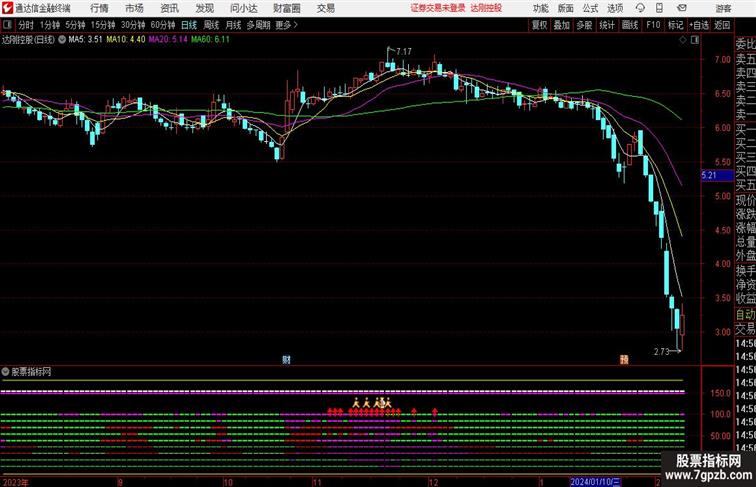Click the 返回 back button
This screenshot has width=756, height=487.
point(722,25)
